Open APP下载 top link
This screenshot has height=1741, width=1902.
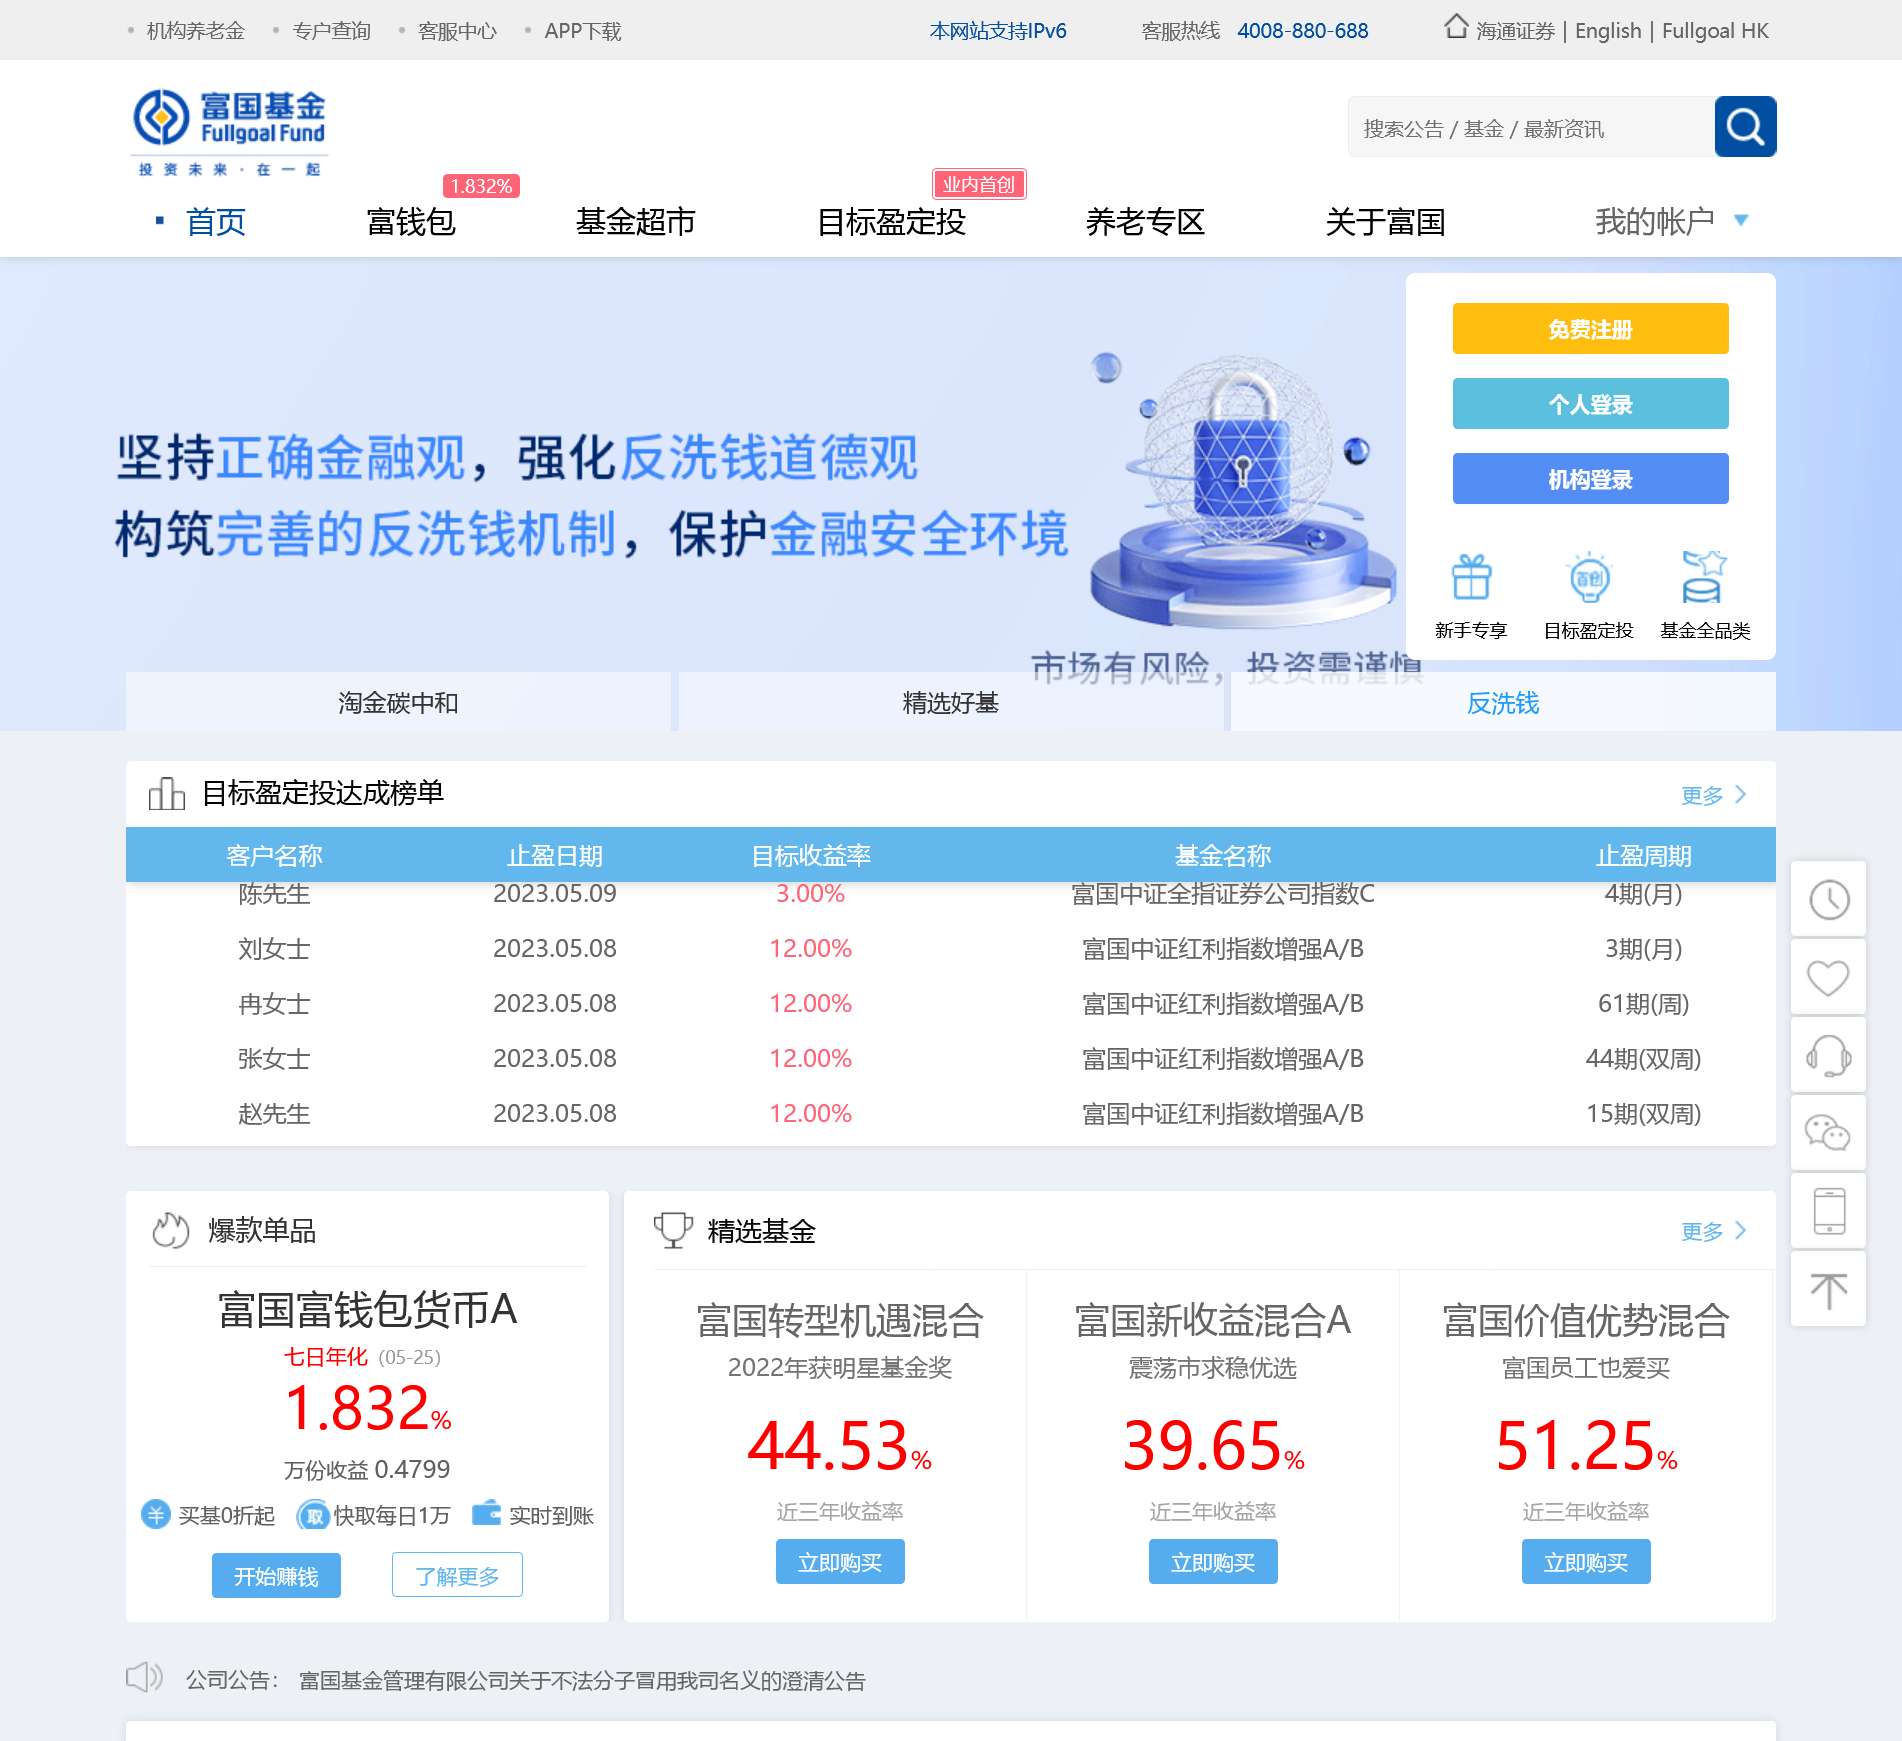click(583, 31)
